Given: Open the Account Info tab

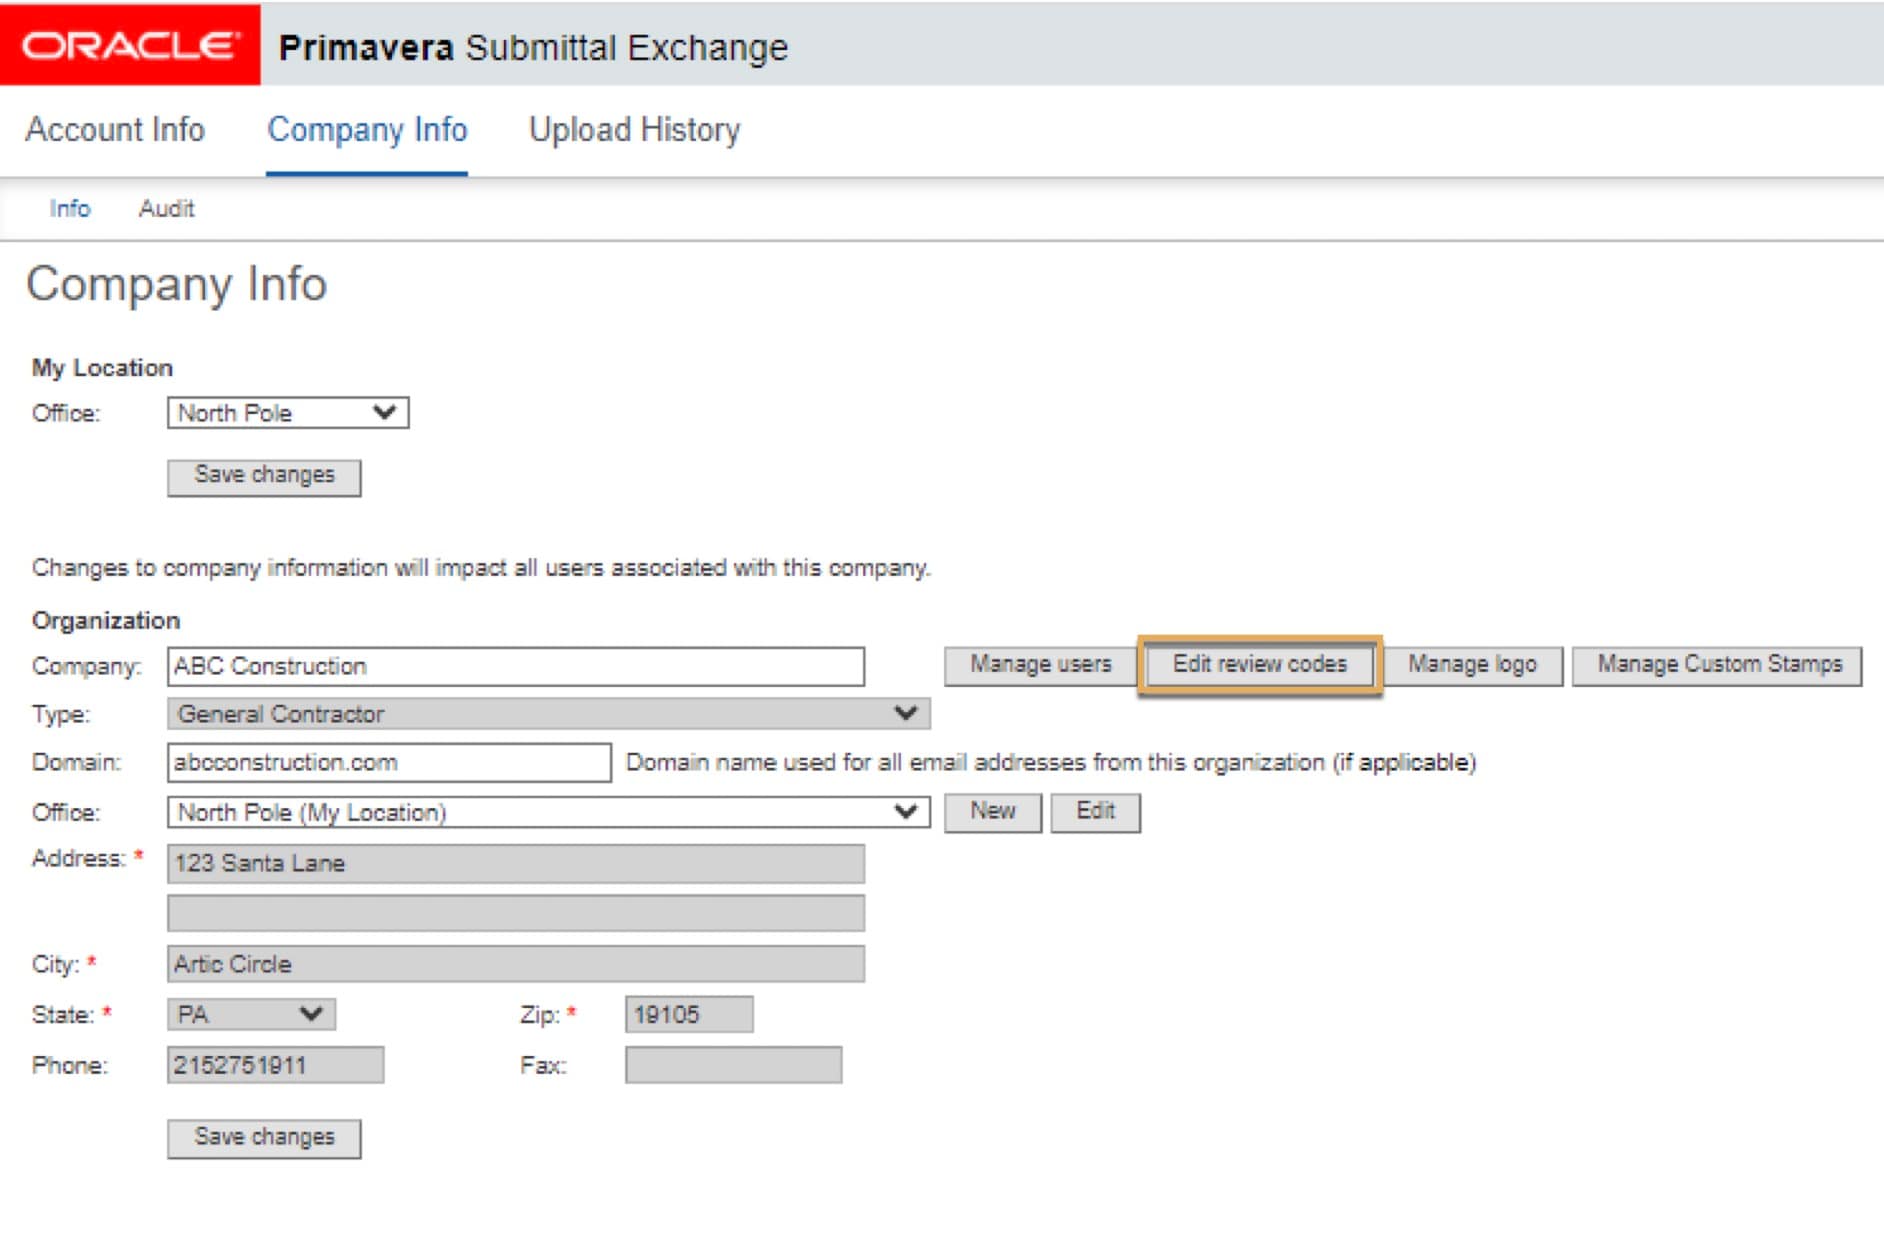Looking at the screenshot, I should coord(115,130).
